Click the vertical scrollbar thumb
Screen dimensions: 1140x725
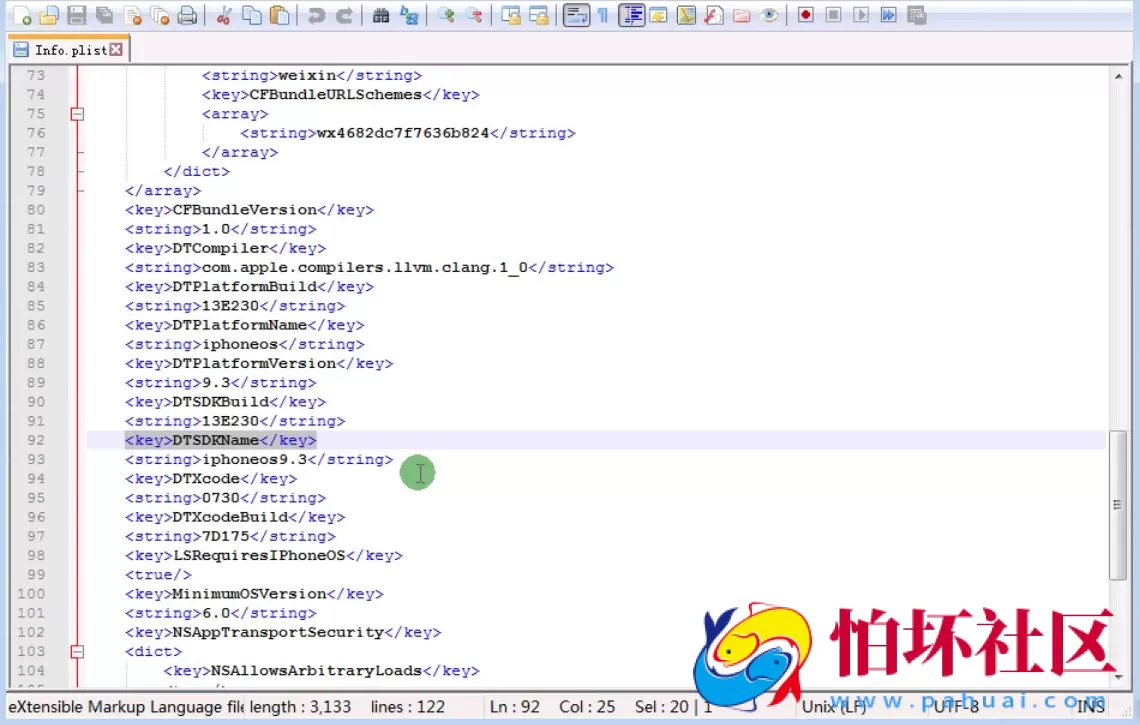click(x=1118, y=505)
